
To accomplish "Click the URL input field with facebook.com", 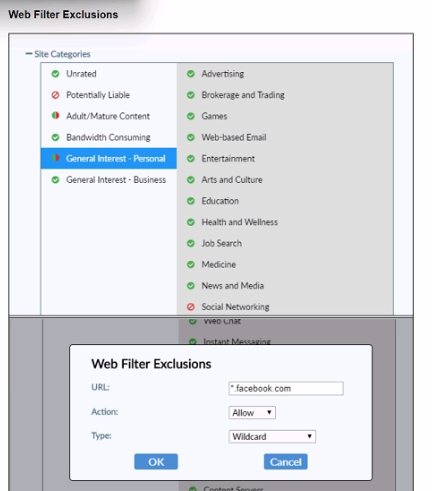I will point(286,388).
